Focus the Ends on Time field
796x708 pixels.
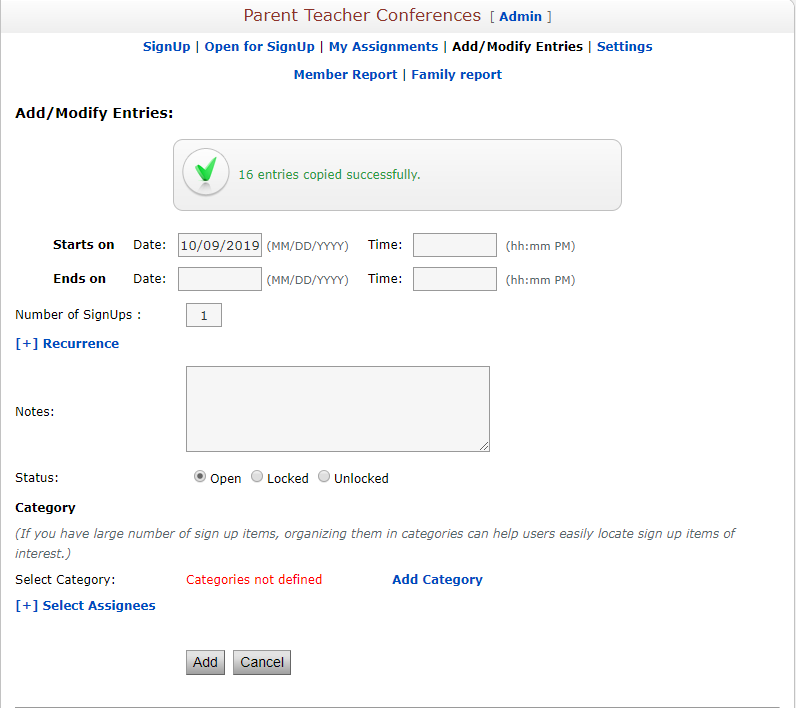coord(455,279)
